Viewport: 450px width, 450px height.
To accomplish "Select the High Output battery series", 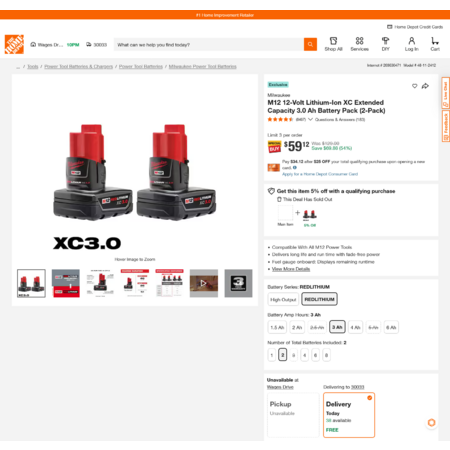I will pyautogui.click(x=283, y=299).
